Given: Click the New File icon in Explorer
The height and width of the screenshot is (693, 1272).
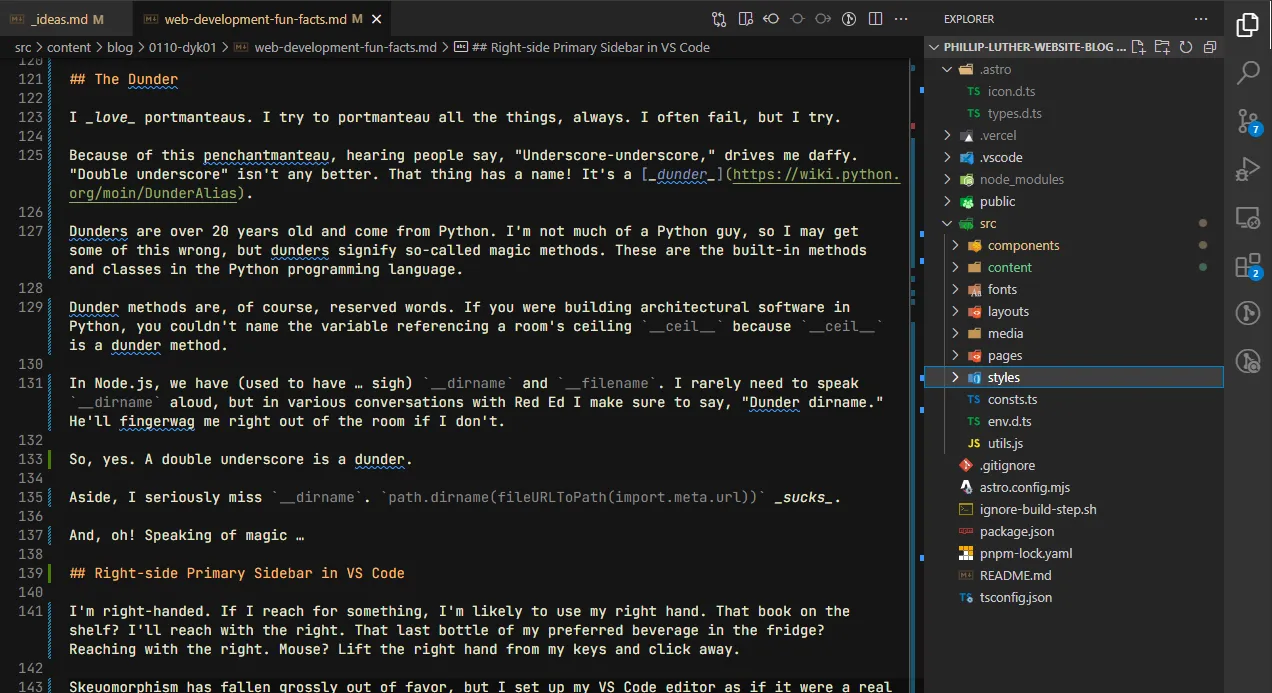Looking at the screenshot, I should [1139, 47].
